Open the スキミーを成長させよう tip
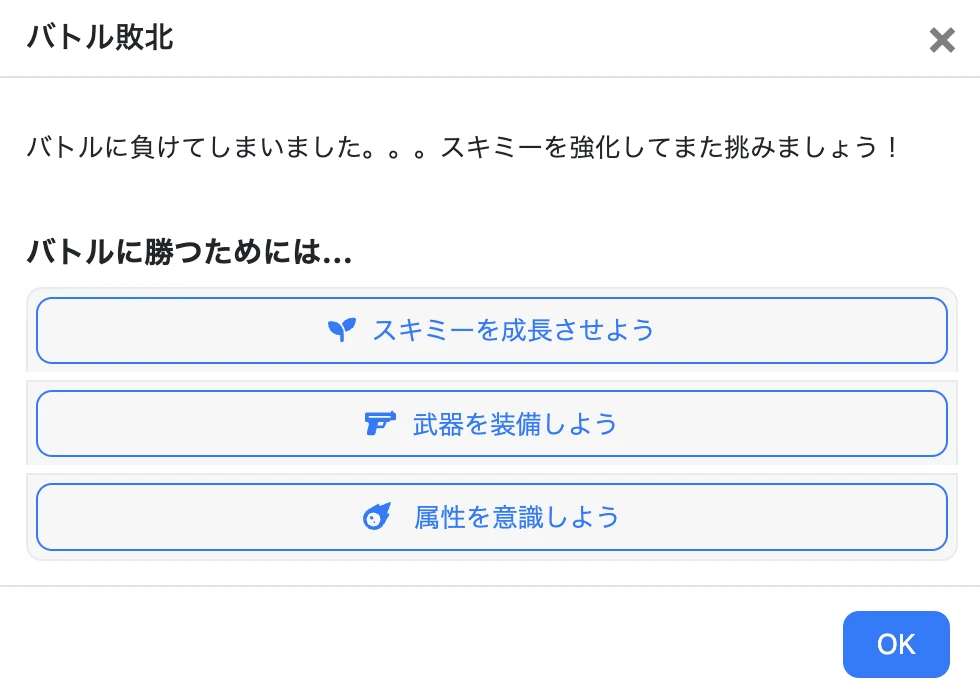980x696 pixels. (x=492, y=331)
